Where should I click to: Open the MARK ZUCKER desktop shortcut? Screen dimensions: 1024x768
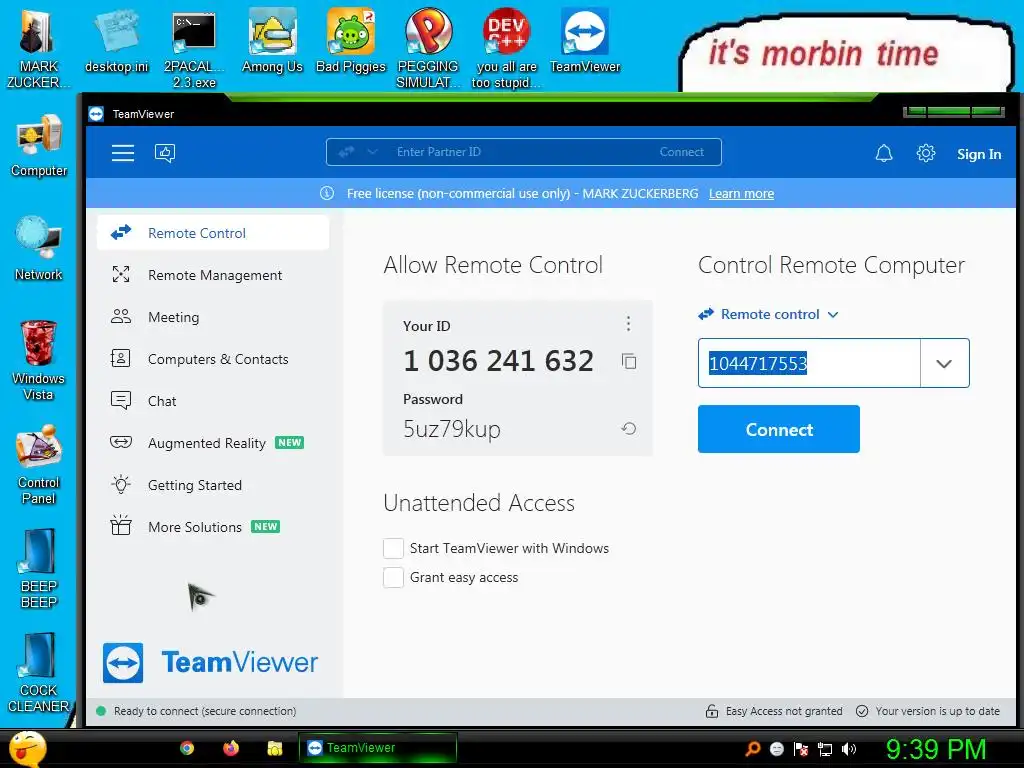[x=38, y=48]
